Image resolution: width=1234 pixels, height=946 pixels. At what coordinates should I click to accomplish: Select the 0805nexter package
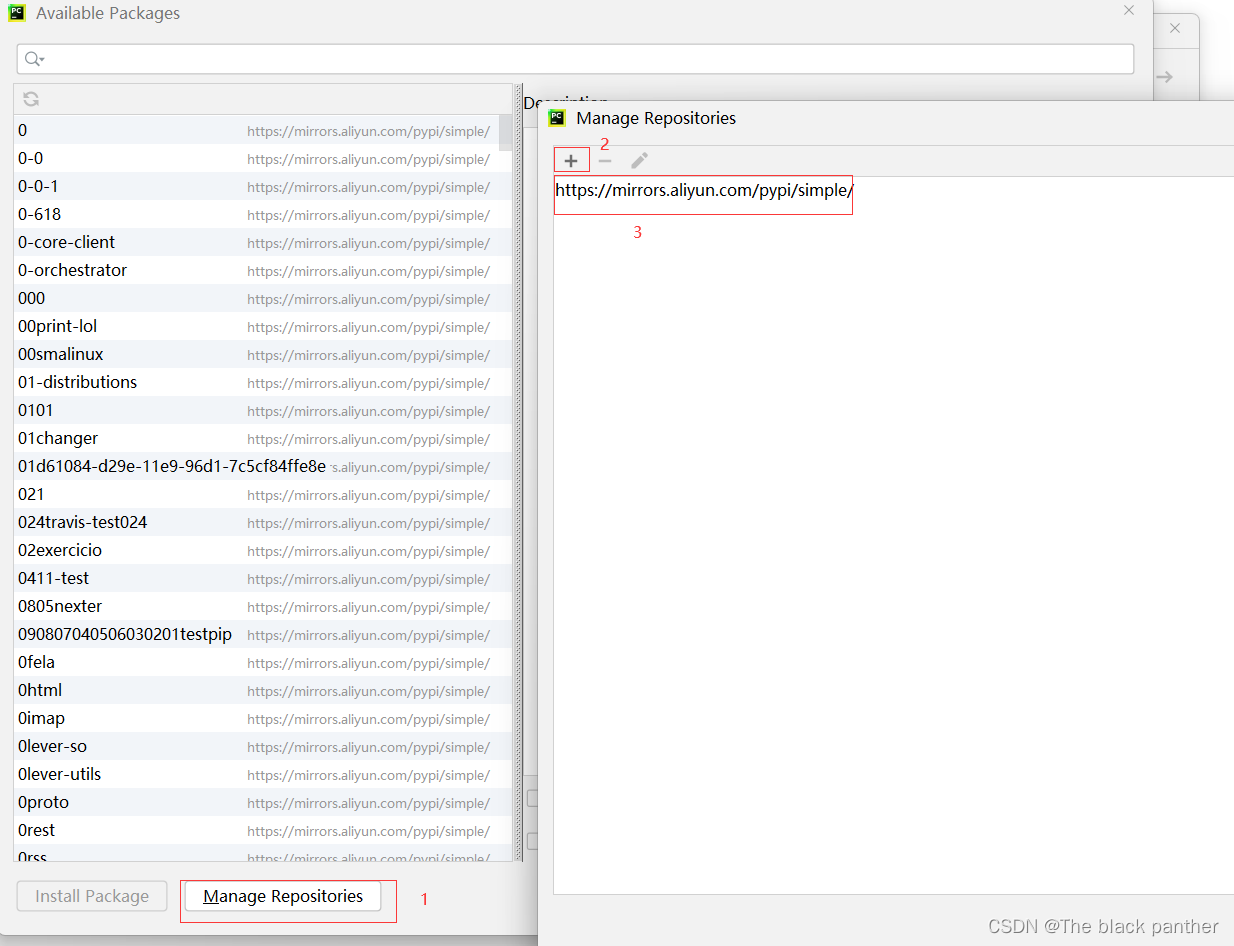tap(60, 606)
